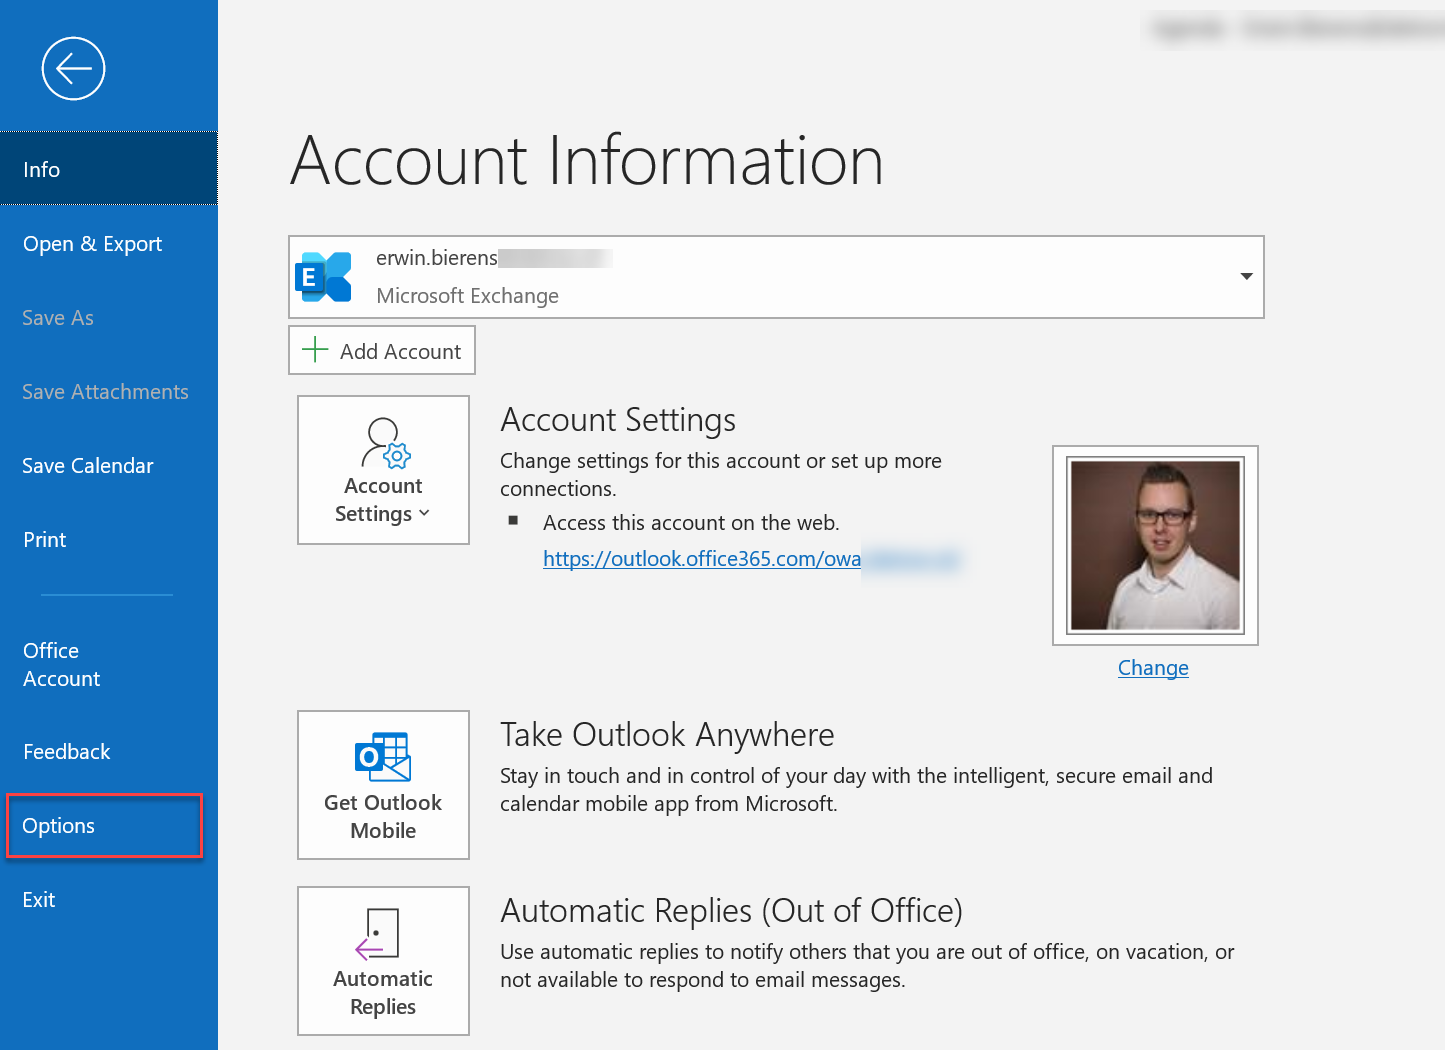The height and width of the screenshot is (1050, 1445).
Task: Click the Get Outlook Mobile icon
Action: pyautogui.click(x=383, y=756)
